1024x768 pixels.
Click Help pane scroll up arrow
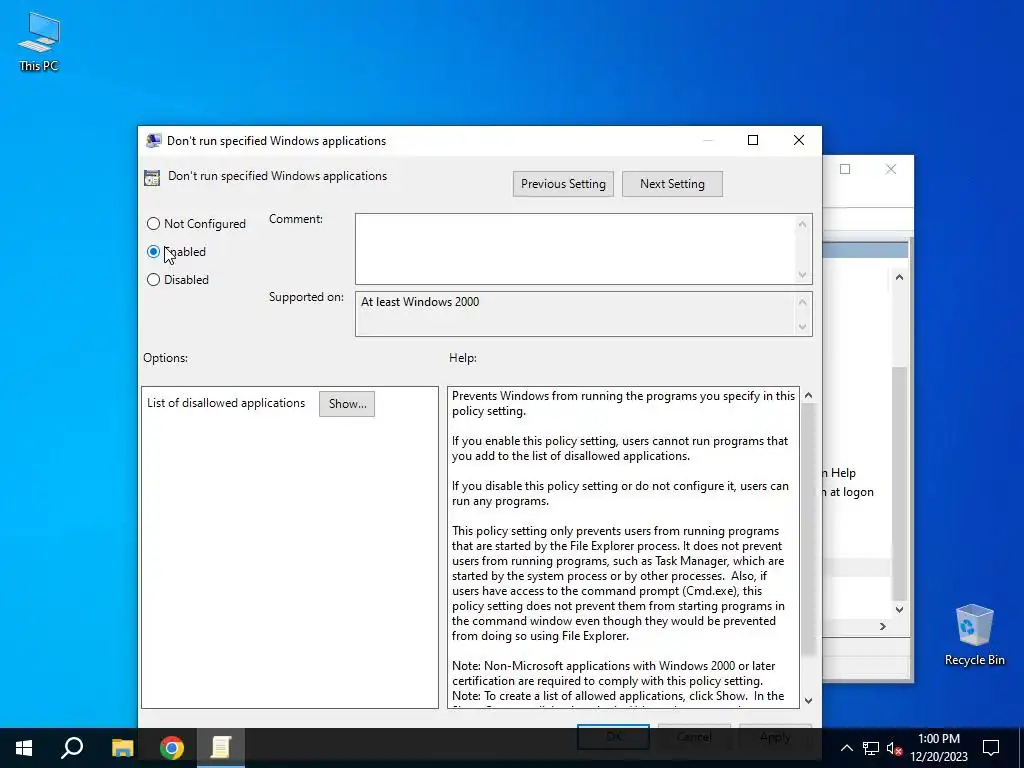coord(808,395)
